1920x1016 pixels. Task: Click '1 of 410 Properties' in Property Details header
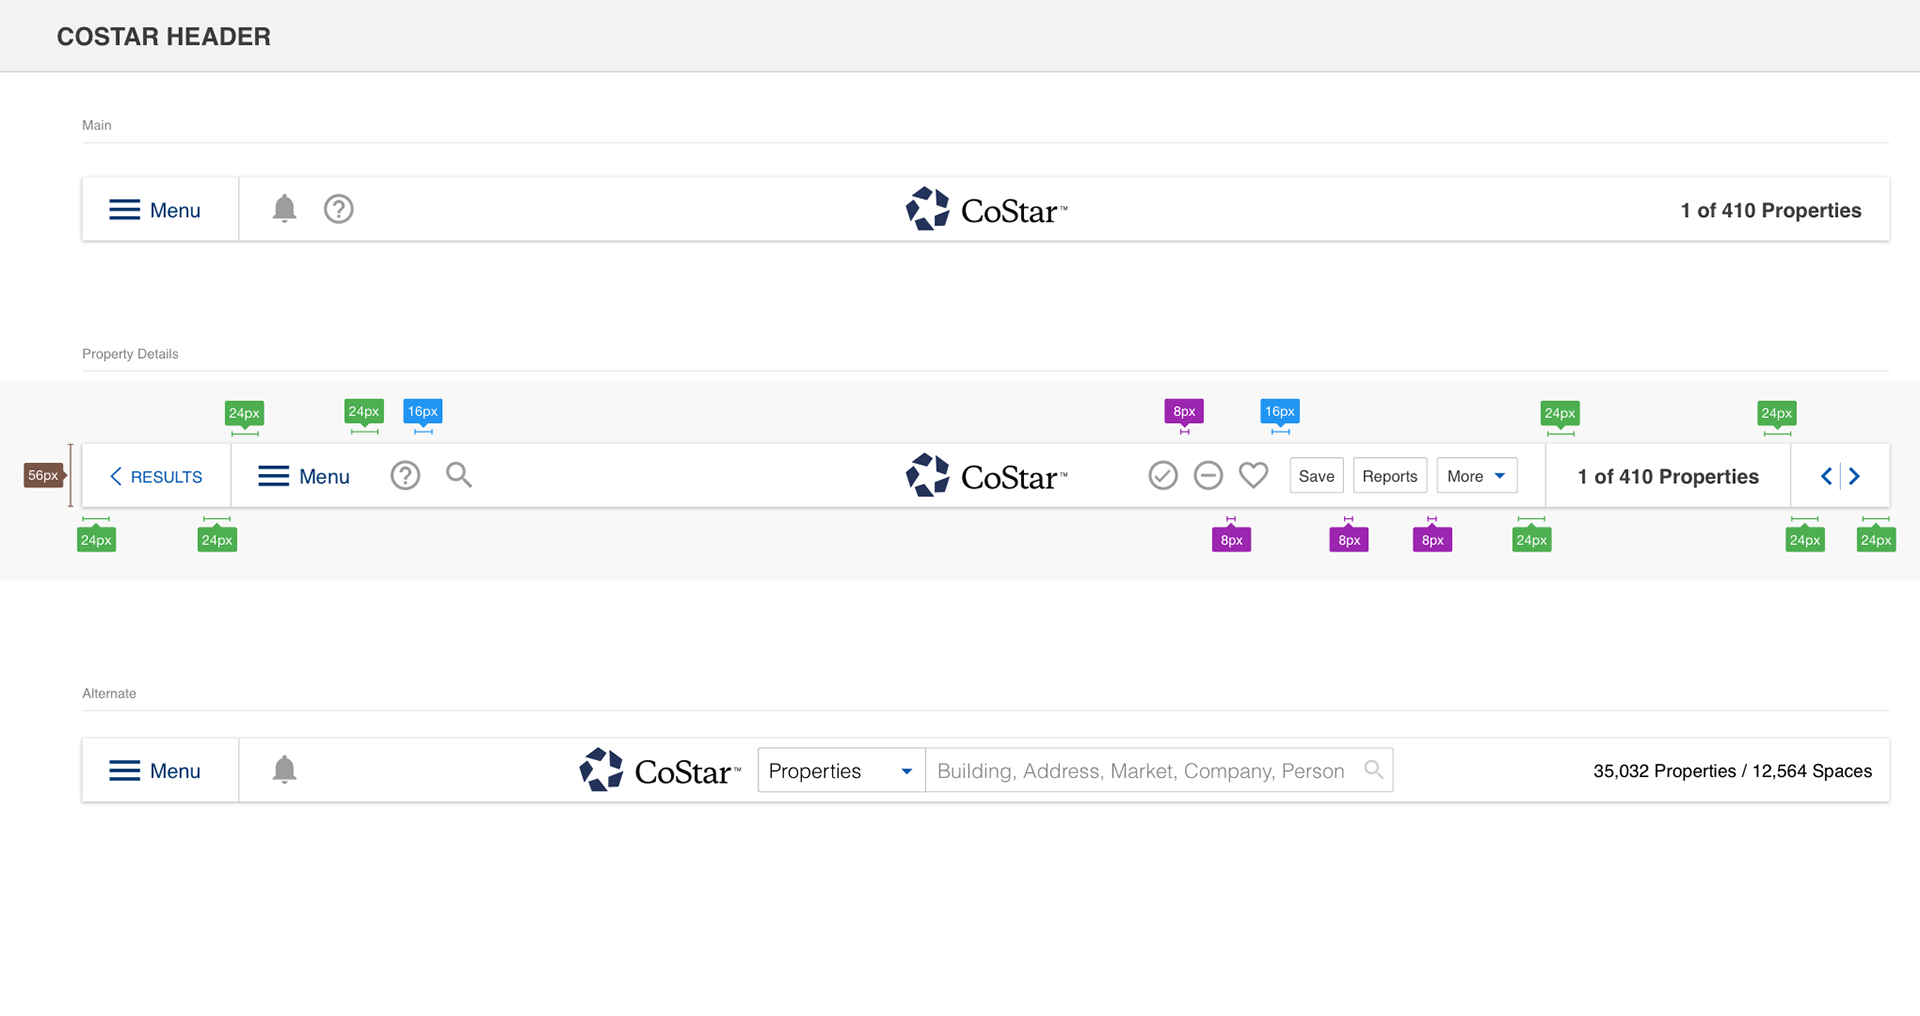1668,477
